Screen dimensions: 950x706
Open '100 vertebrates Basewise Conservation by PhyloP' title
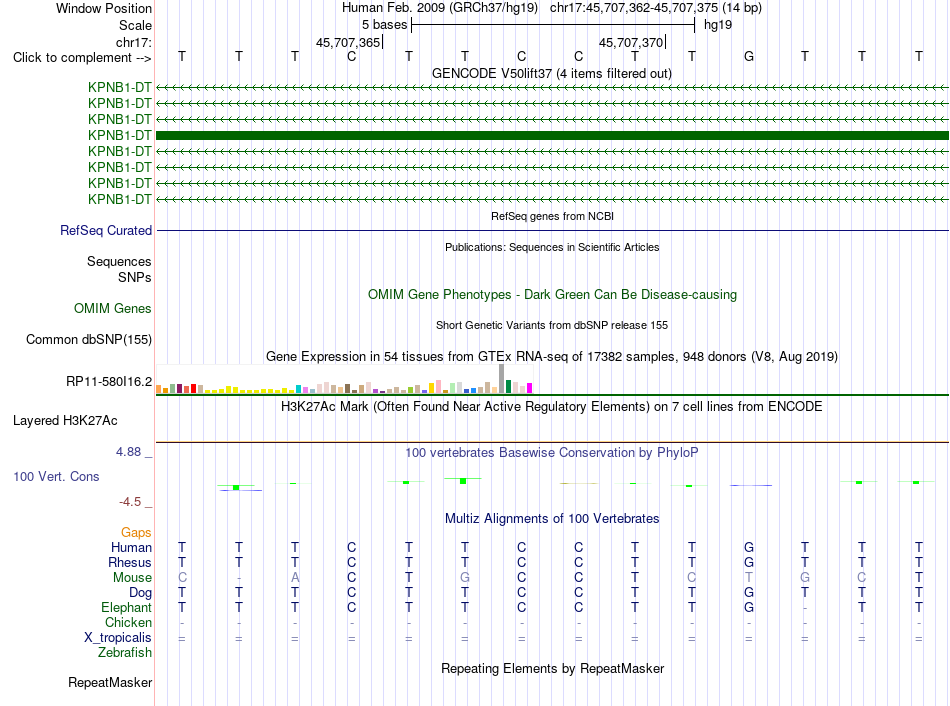click(552, 453)
